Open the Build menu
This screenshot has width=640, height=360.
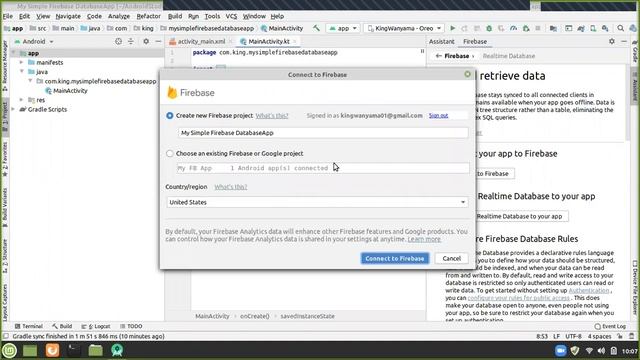click(175, 16)
